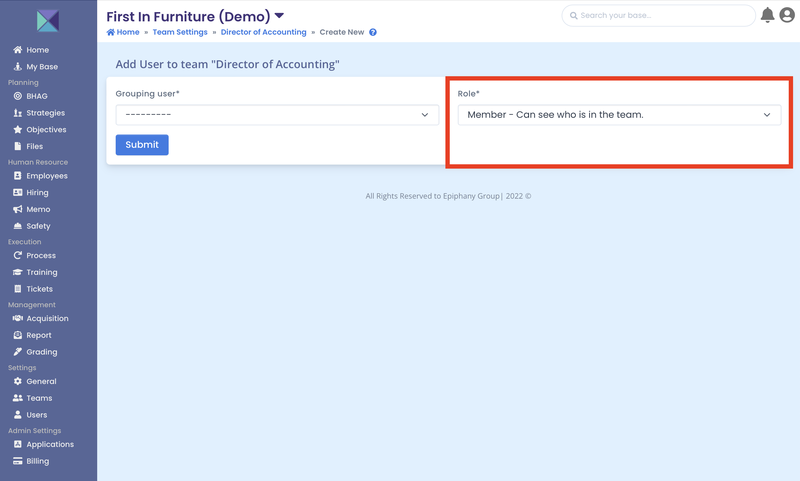Viewport: 800px width, 481px height.
Task: Open notifications bell icon
Action: [767, 15]
